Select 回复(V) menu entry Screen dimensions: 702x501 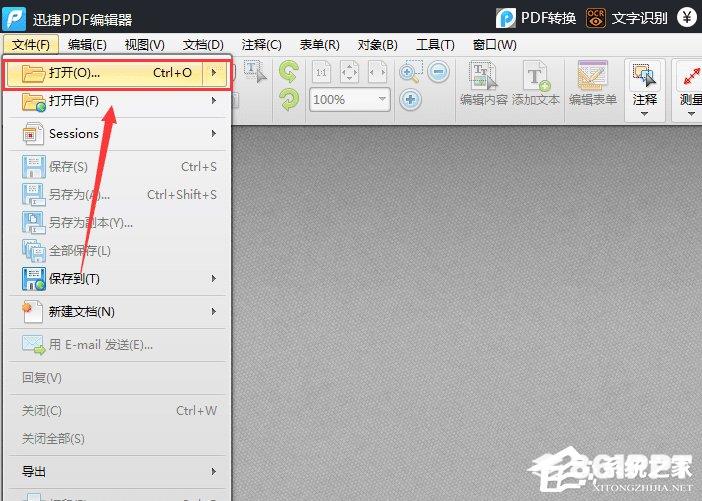coord(42,378)
